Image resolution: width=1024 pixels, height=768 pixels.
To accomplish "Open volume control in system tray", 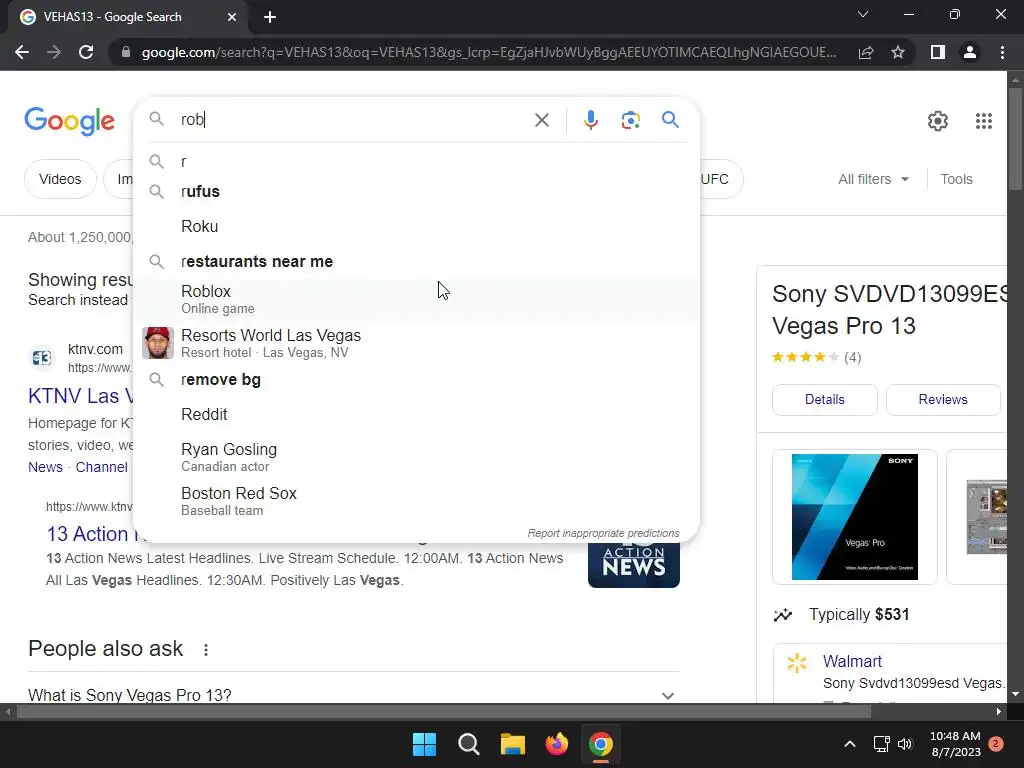I will (905, 744).
